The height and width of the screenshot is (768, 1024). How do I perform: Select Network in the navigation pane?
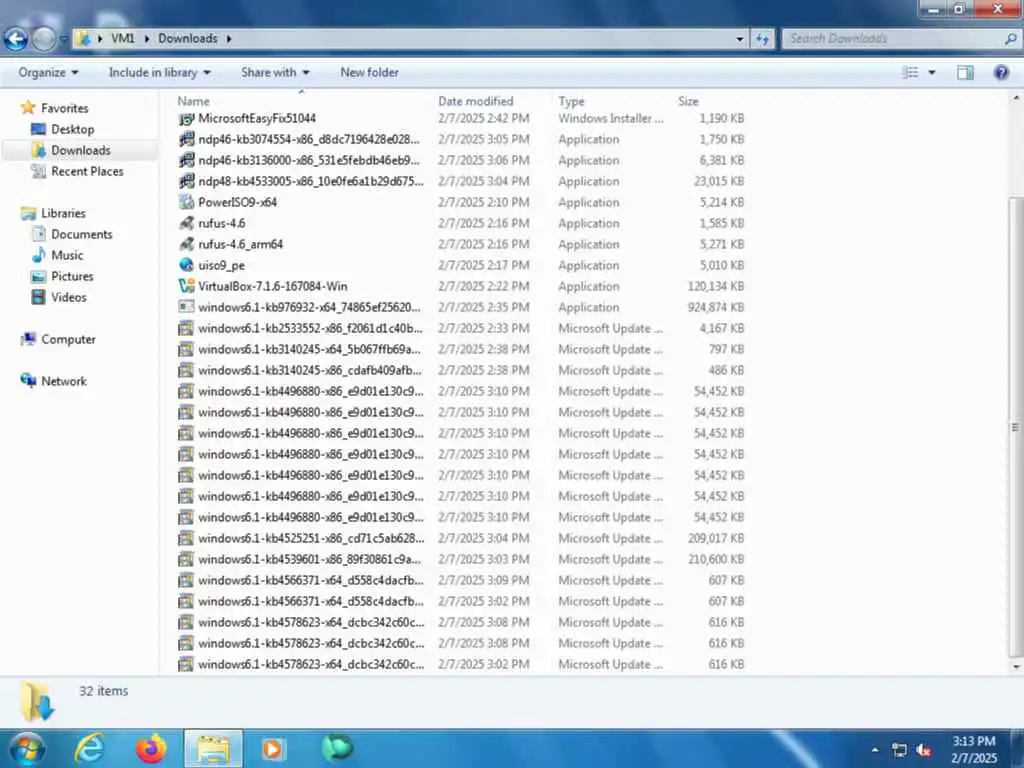(63, 381)
